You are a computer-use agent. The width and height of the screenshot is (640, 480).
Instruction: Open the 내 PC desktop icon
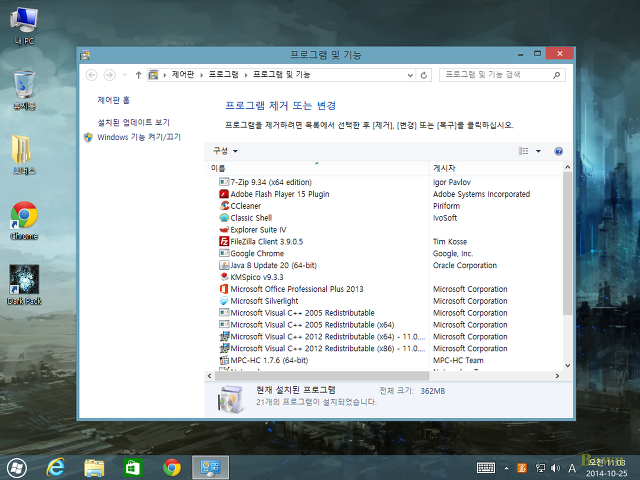click(x=24, y=25)
